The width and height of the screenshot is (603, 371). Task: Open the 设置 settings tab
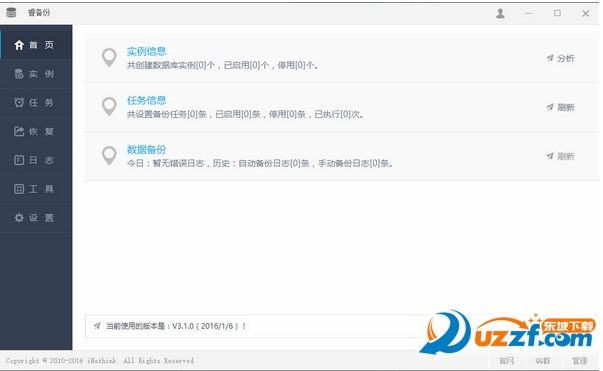(x=36, y=218)
